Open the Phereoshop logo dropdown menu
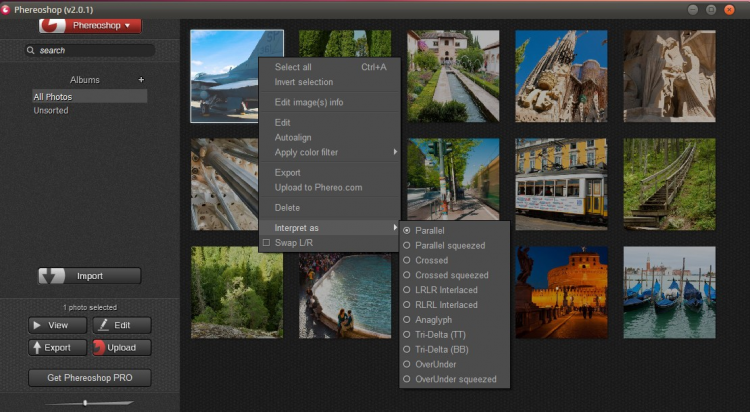Image resolution: width=750 pixels, height=412 pixels. tap(90, 25)
